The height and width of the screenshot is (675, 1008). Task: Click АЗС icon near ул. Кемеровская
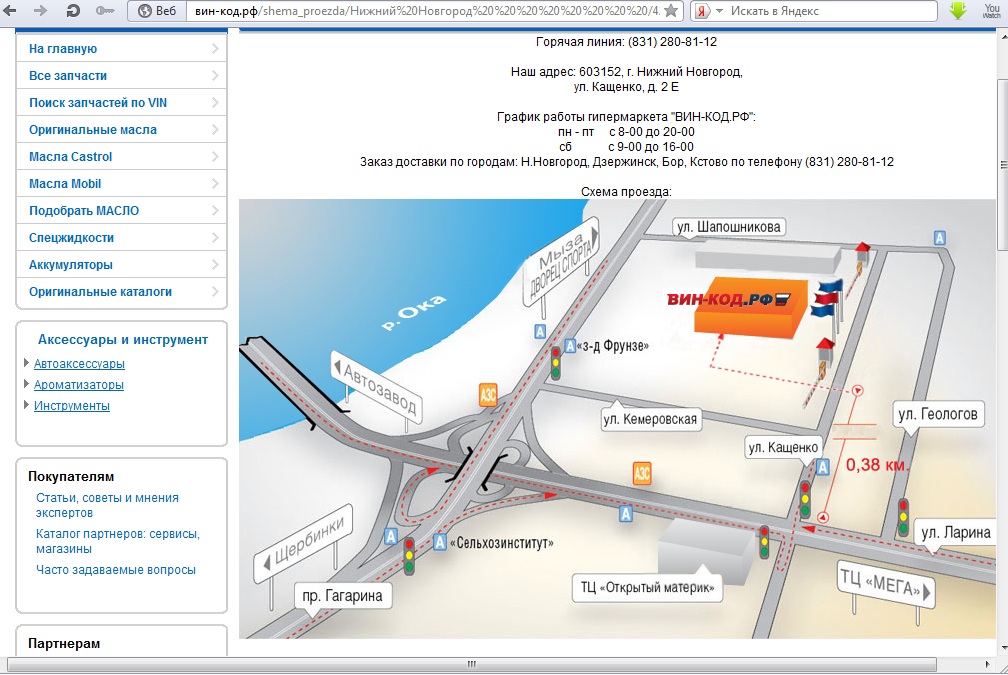642,473
